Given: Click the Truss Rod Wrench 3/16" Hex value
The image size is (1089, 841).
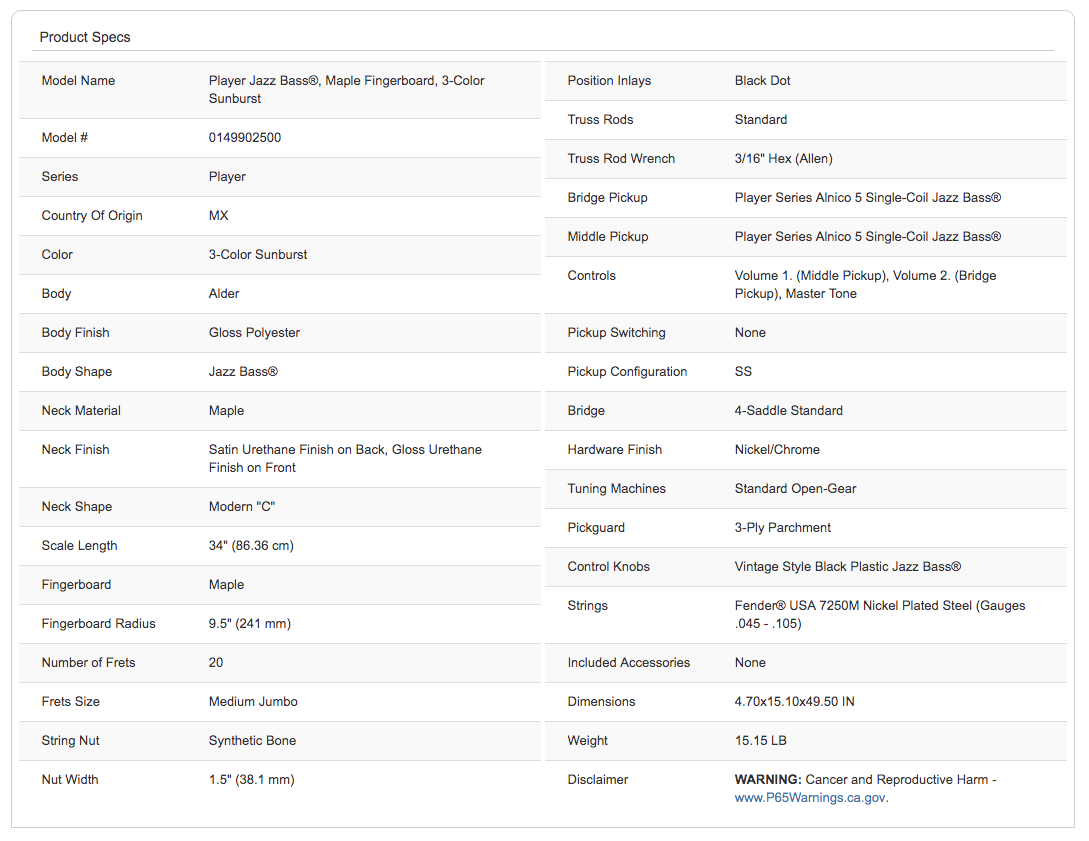Looking at the screenshot, I should click(x=783, y=158).
